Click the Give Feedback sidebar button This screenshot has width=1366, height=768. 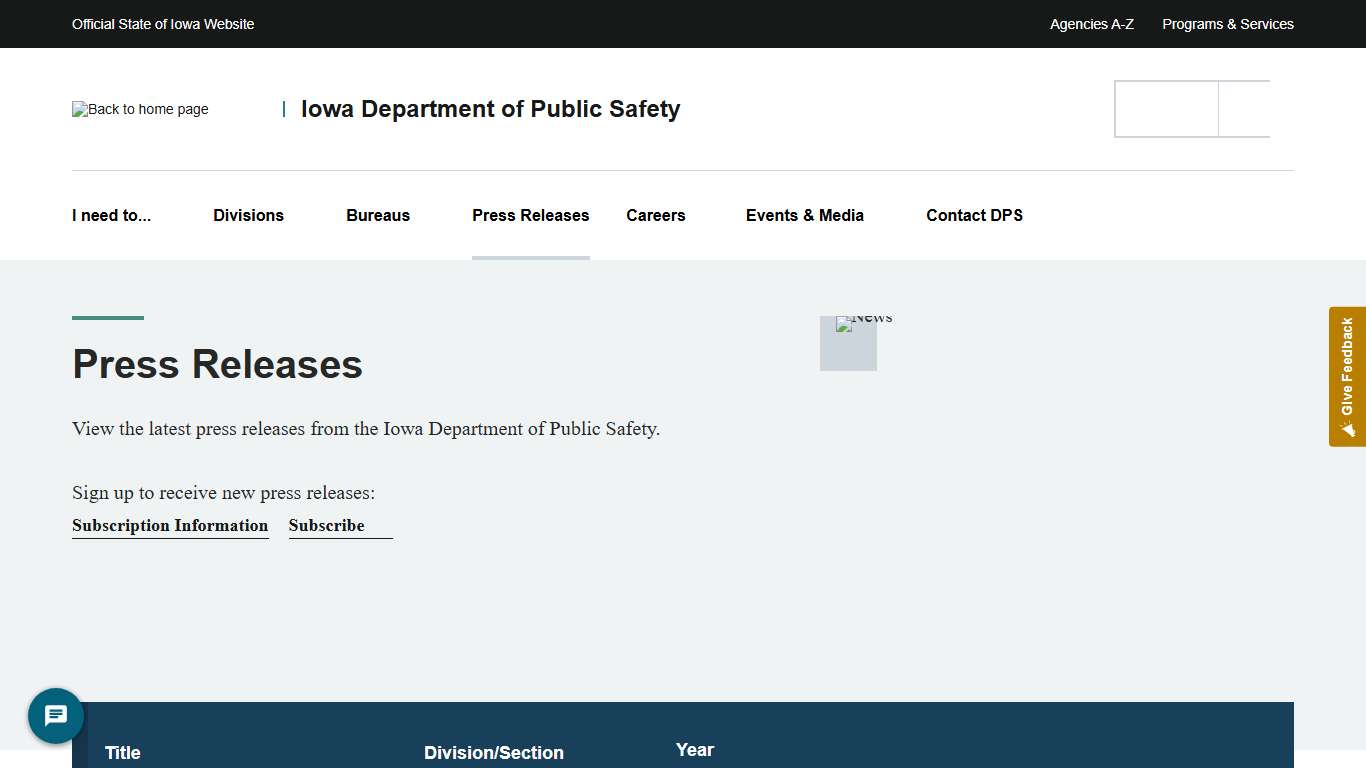coord(1348,377)
